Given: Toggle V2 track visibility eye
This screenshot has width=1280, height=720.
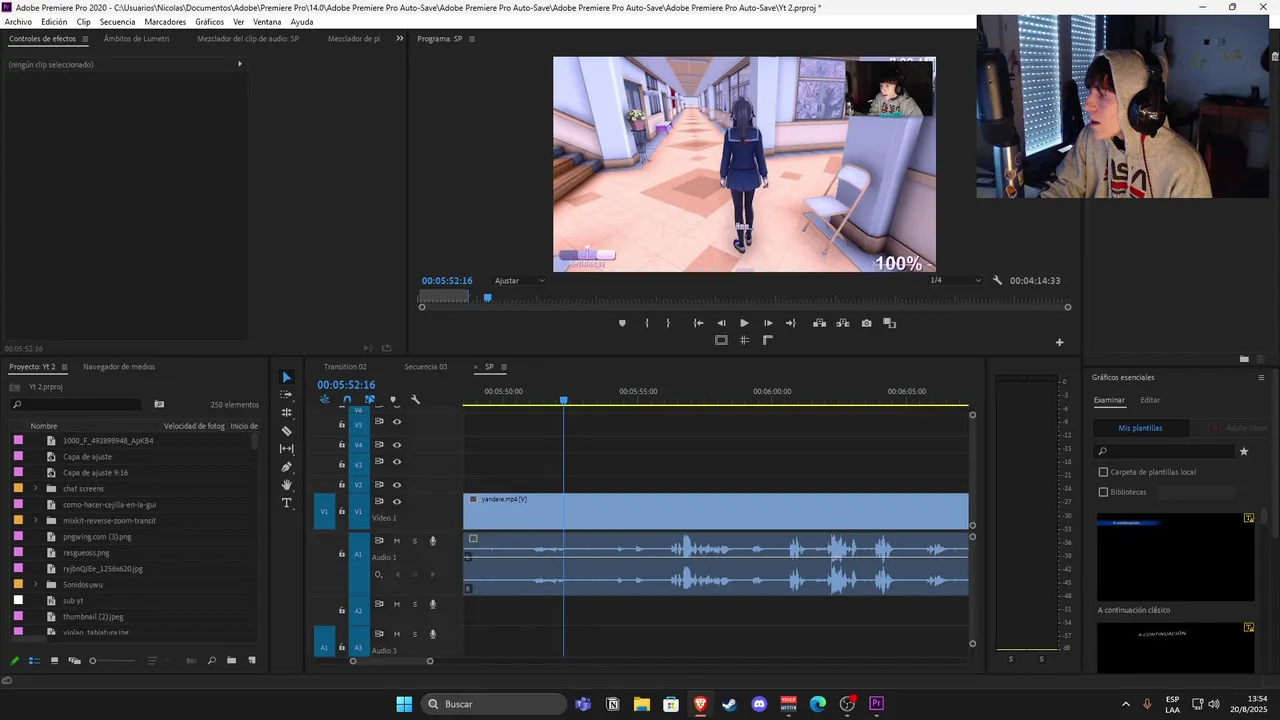Looking at the screenshot, I should pyautogui.click(x=397, y=485).
